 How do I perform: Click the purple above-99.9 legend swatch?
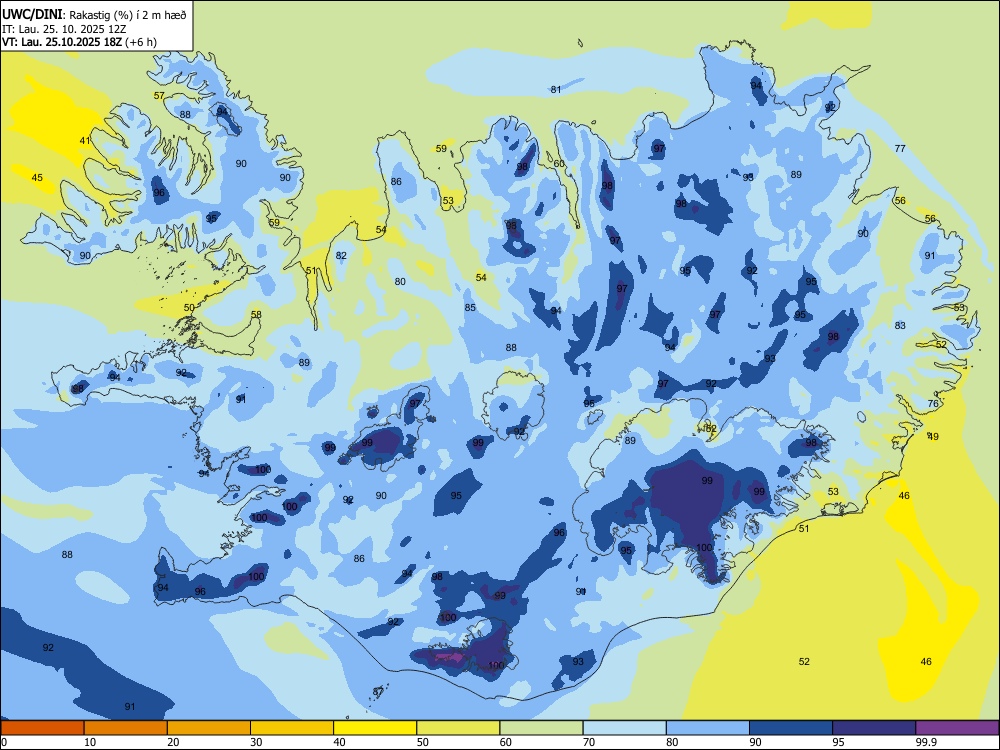click(957, 728)
